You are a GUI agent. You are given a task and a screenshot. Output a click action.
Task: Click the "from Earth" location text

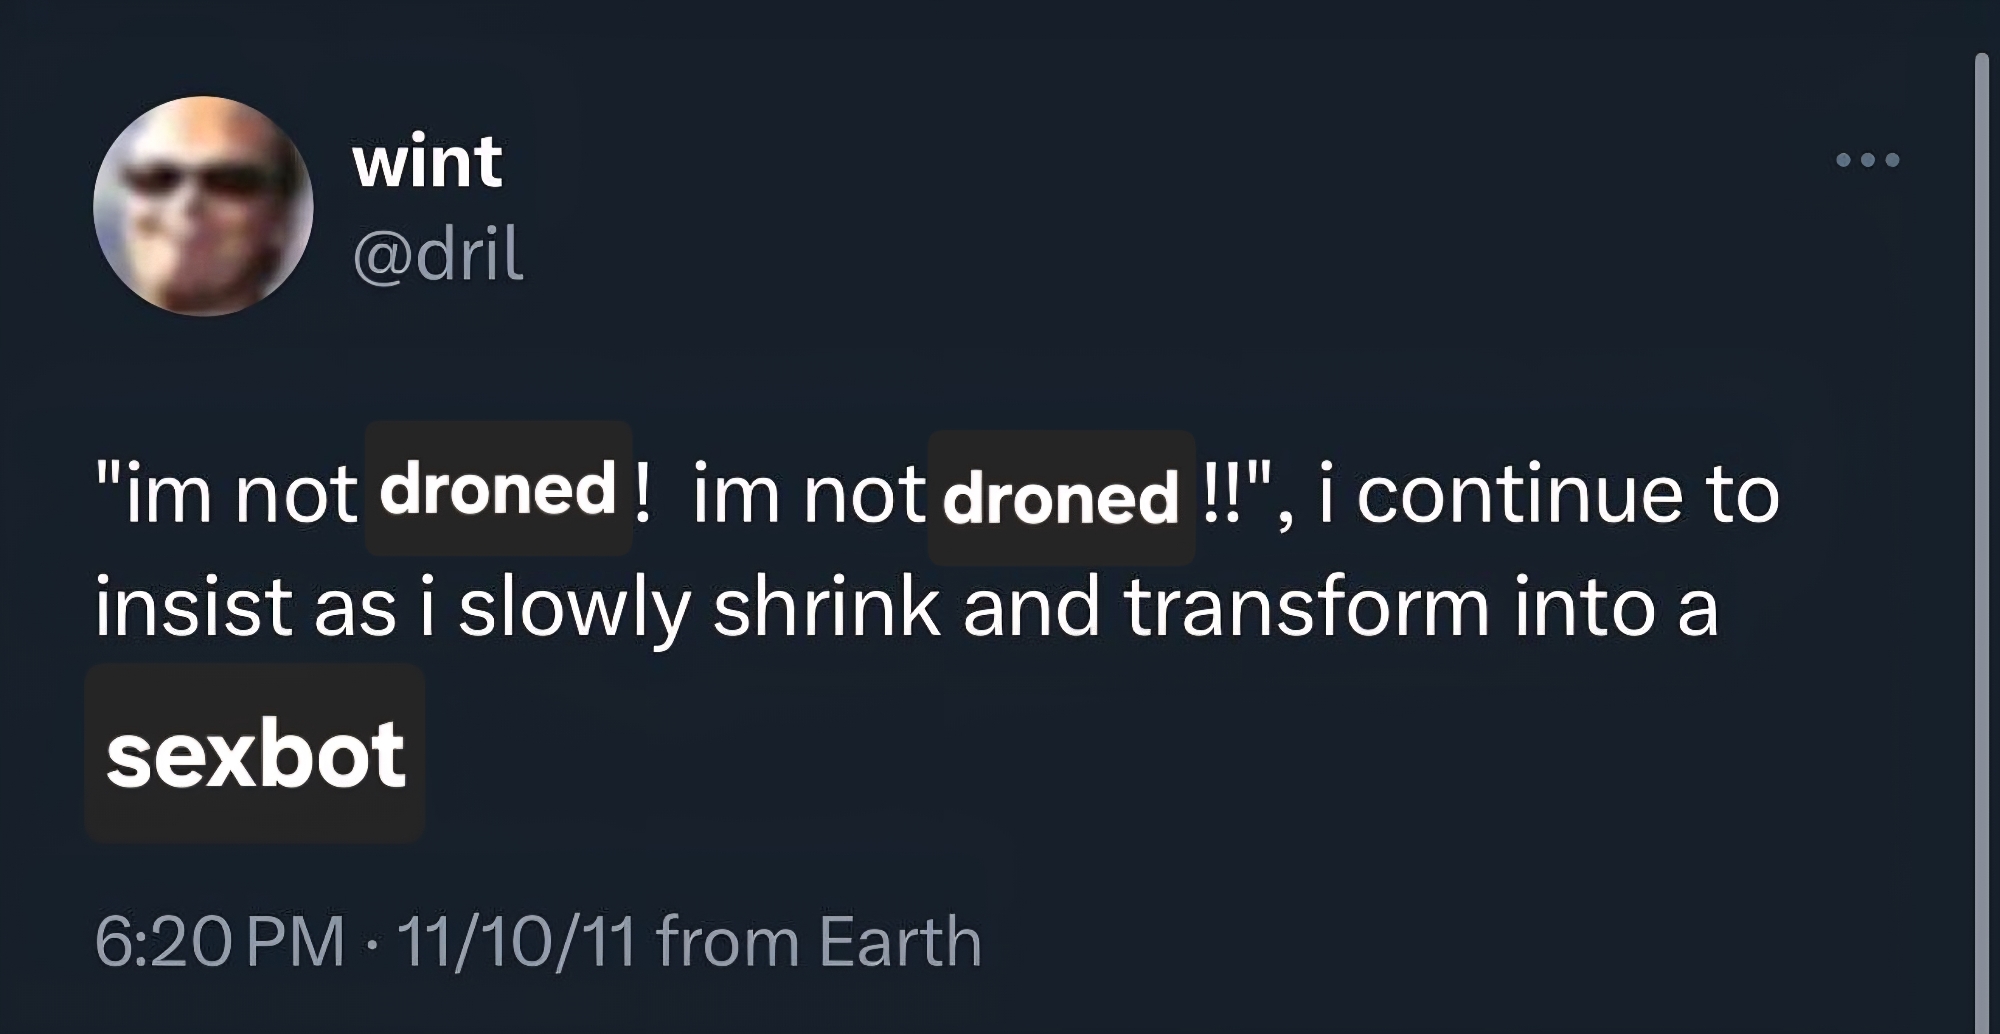click(x=819, y=942)
